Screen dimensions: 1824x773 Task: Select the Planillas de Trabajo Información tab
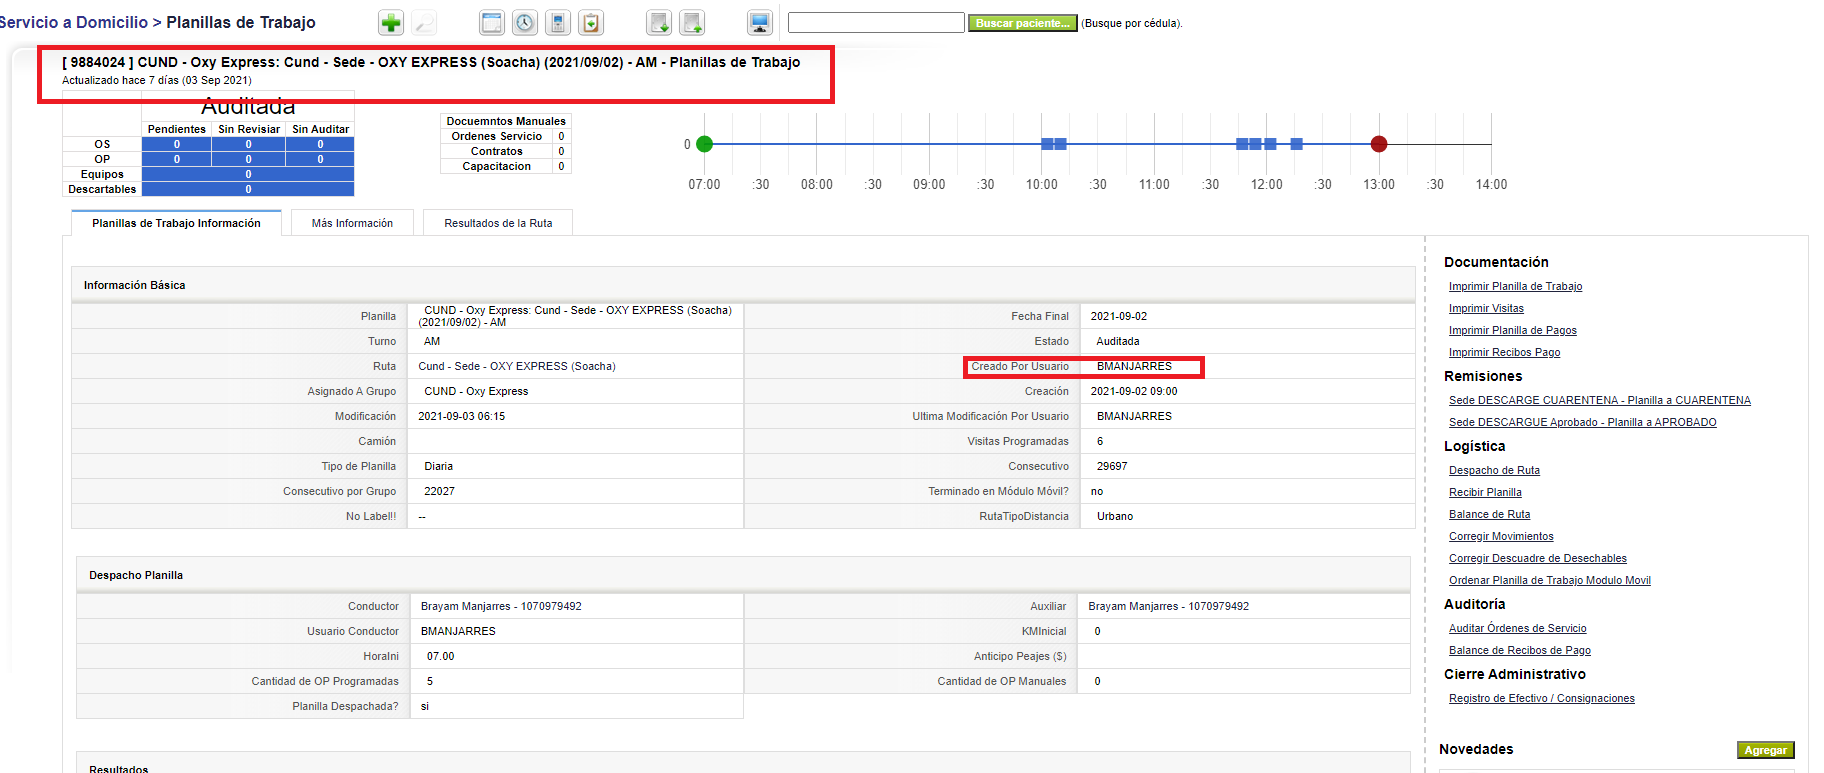click(x=176, y=223)
